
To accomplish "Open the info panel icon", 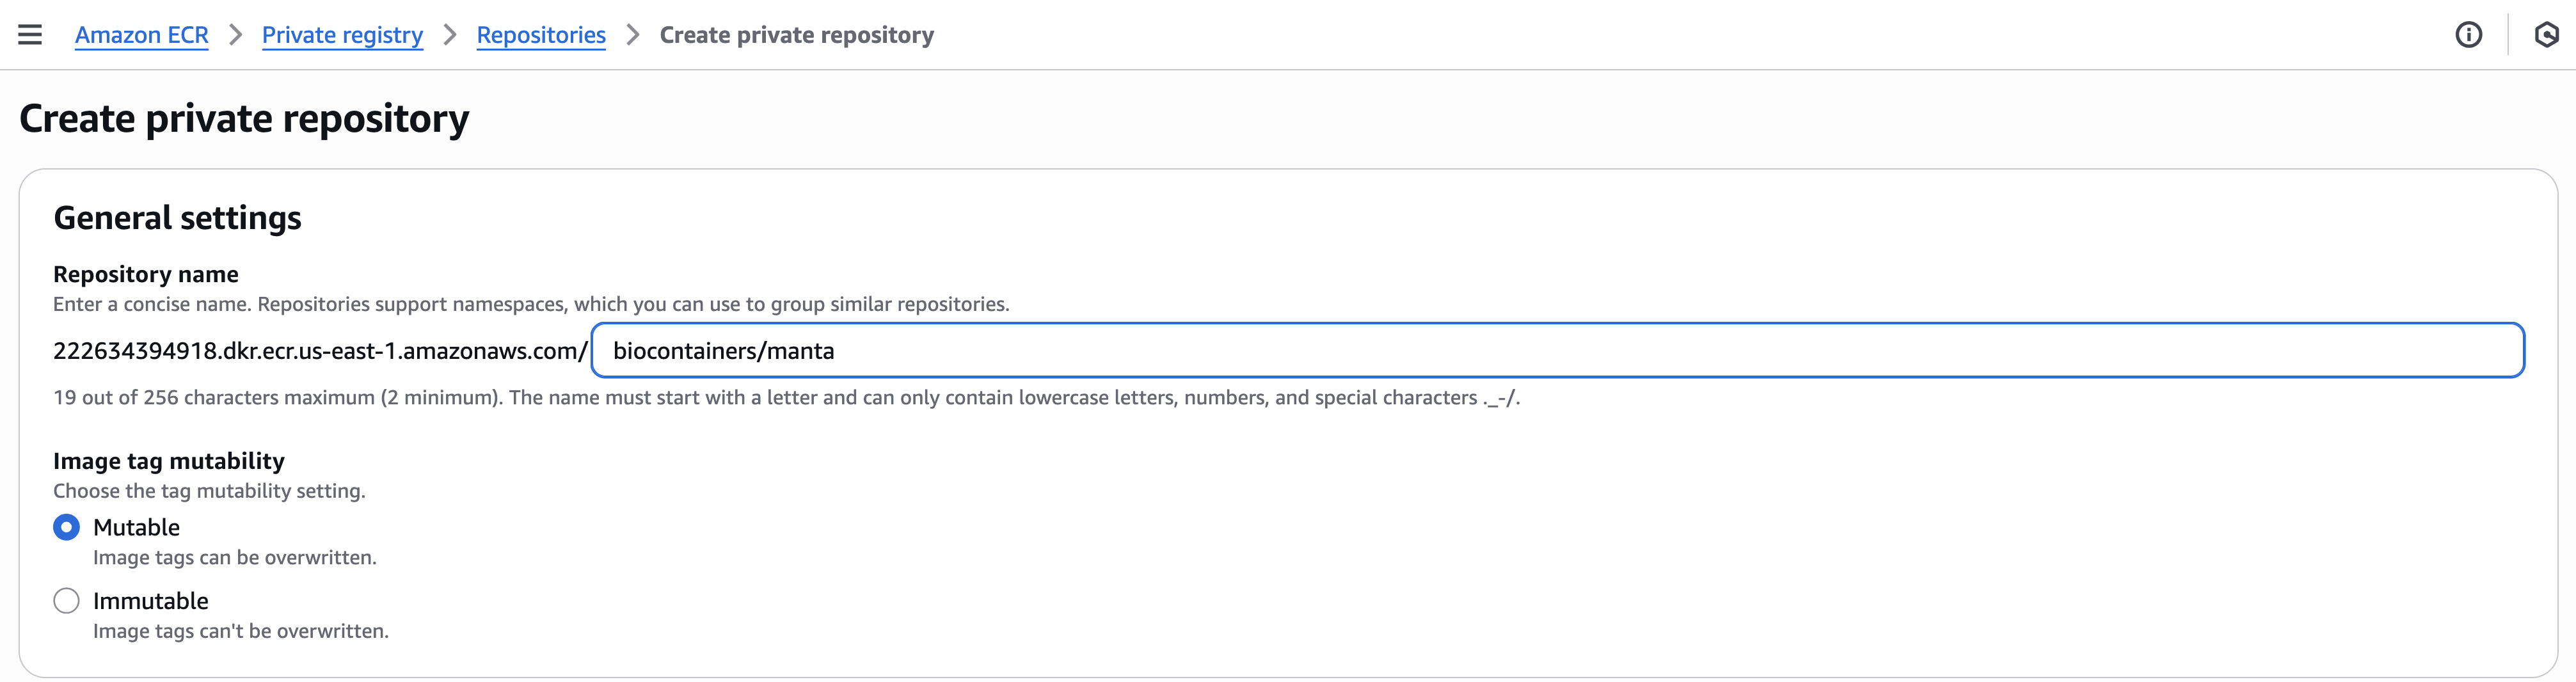I will point(2468,35).
